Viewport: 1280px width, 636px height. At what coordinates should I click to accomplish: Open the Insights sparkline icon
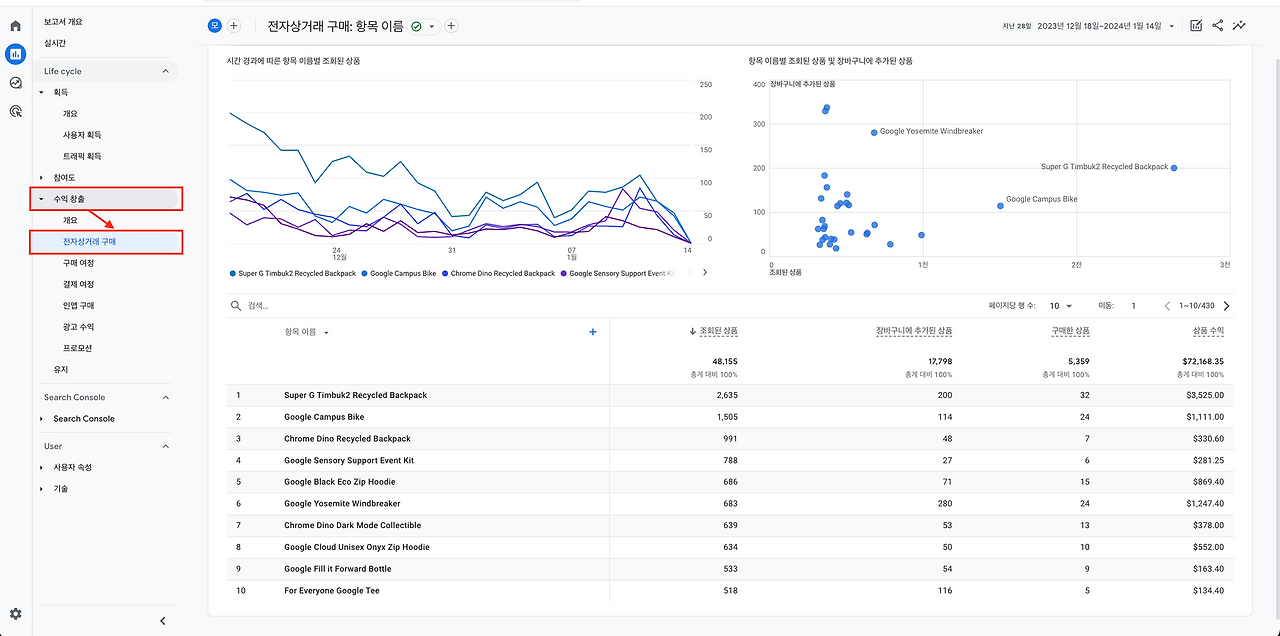[x=1240, y=25]
